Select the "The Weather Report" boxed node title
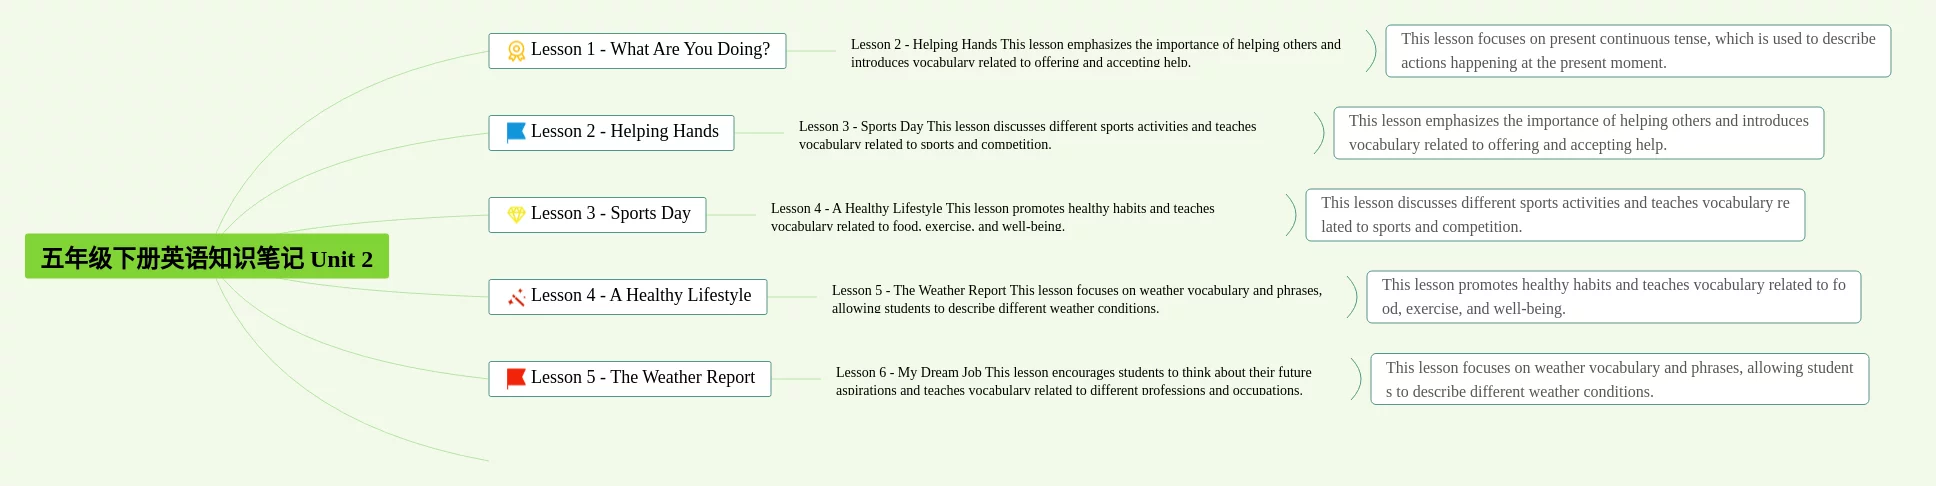The width and height of the screenshot is (1936, 486). (643, 378)
